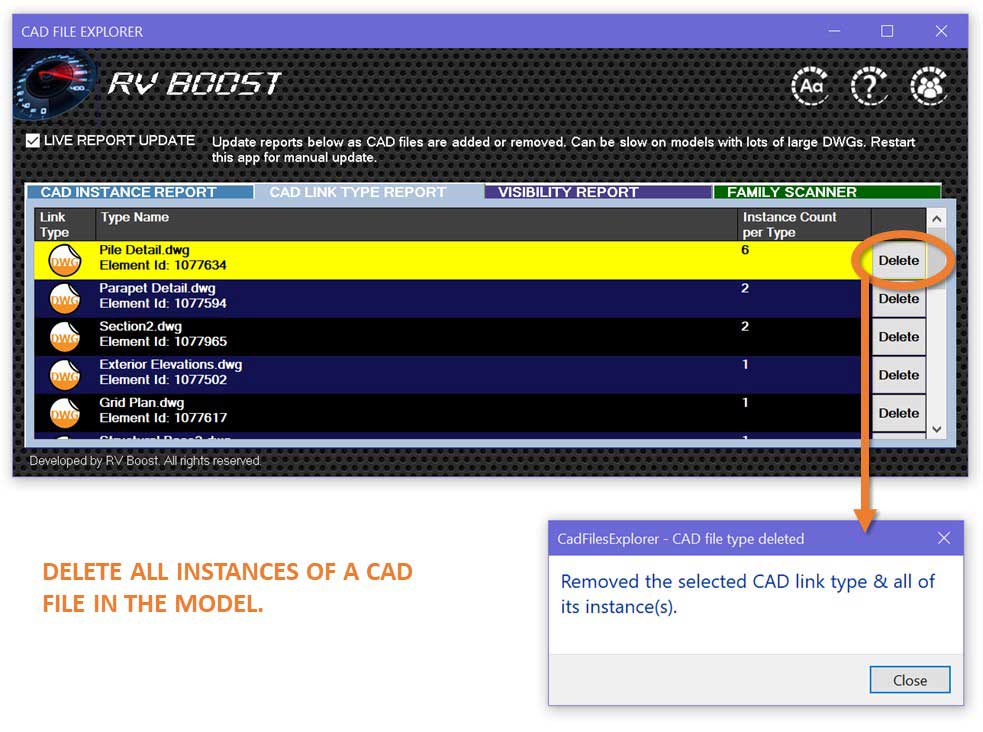Select the Exterior Elevations.dwg type name
Screen dimensions: 983x732
[171, 365]
